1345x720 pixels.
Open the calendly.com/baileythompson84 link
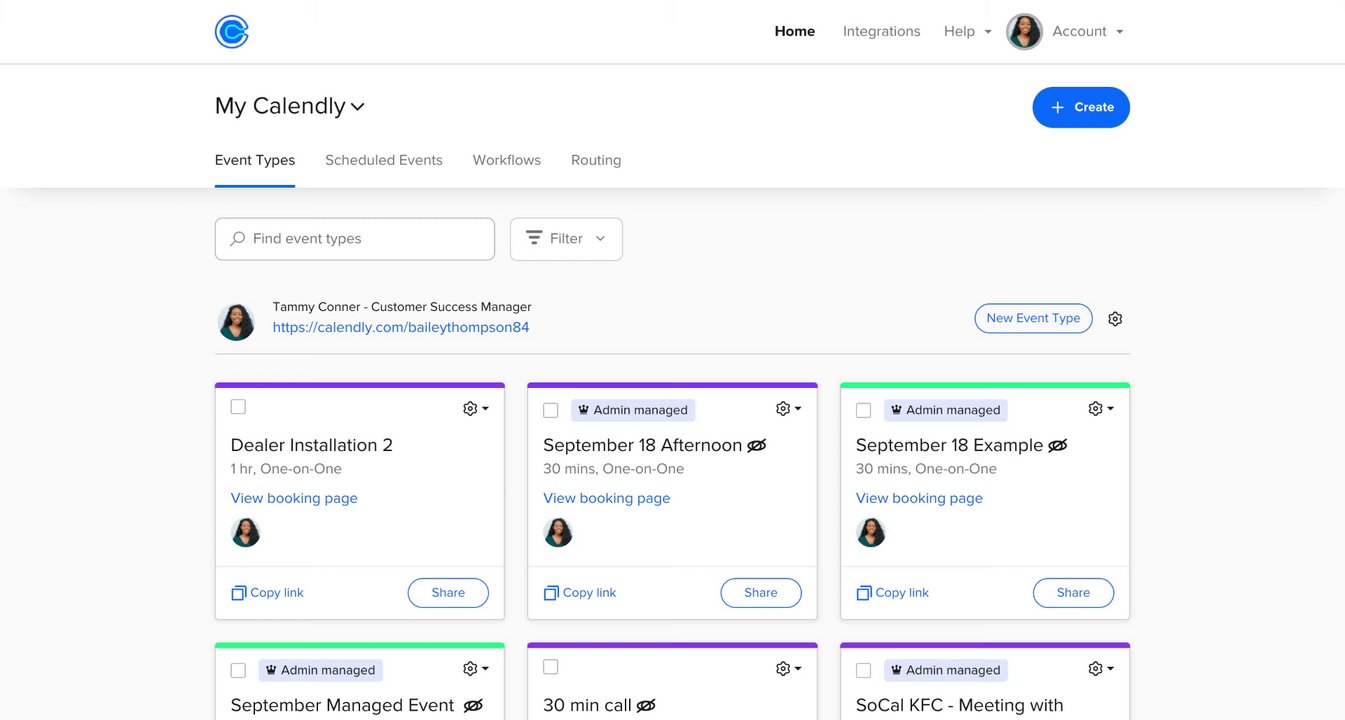401,327
